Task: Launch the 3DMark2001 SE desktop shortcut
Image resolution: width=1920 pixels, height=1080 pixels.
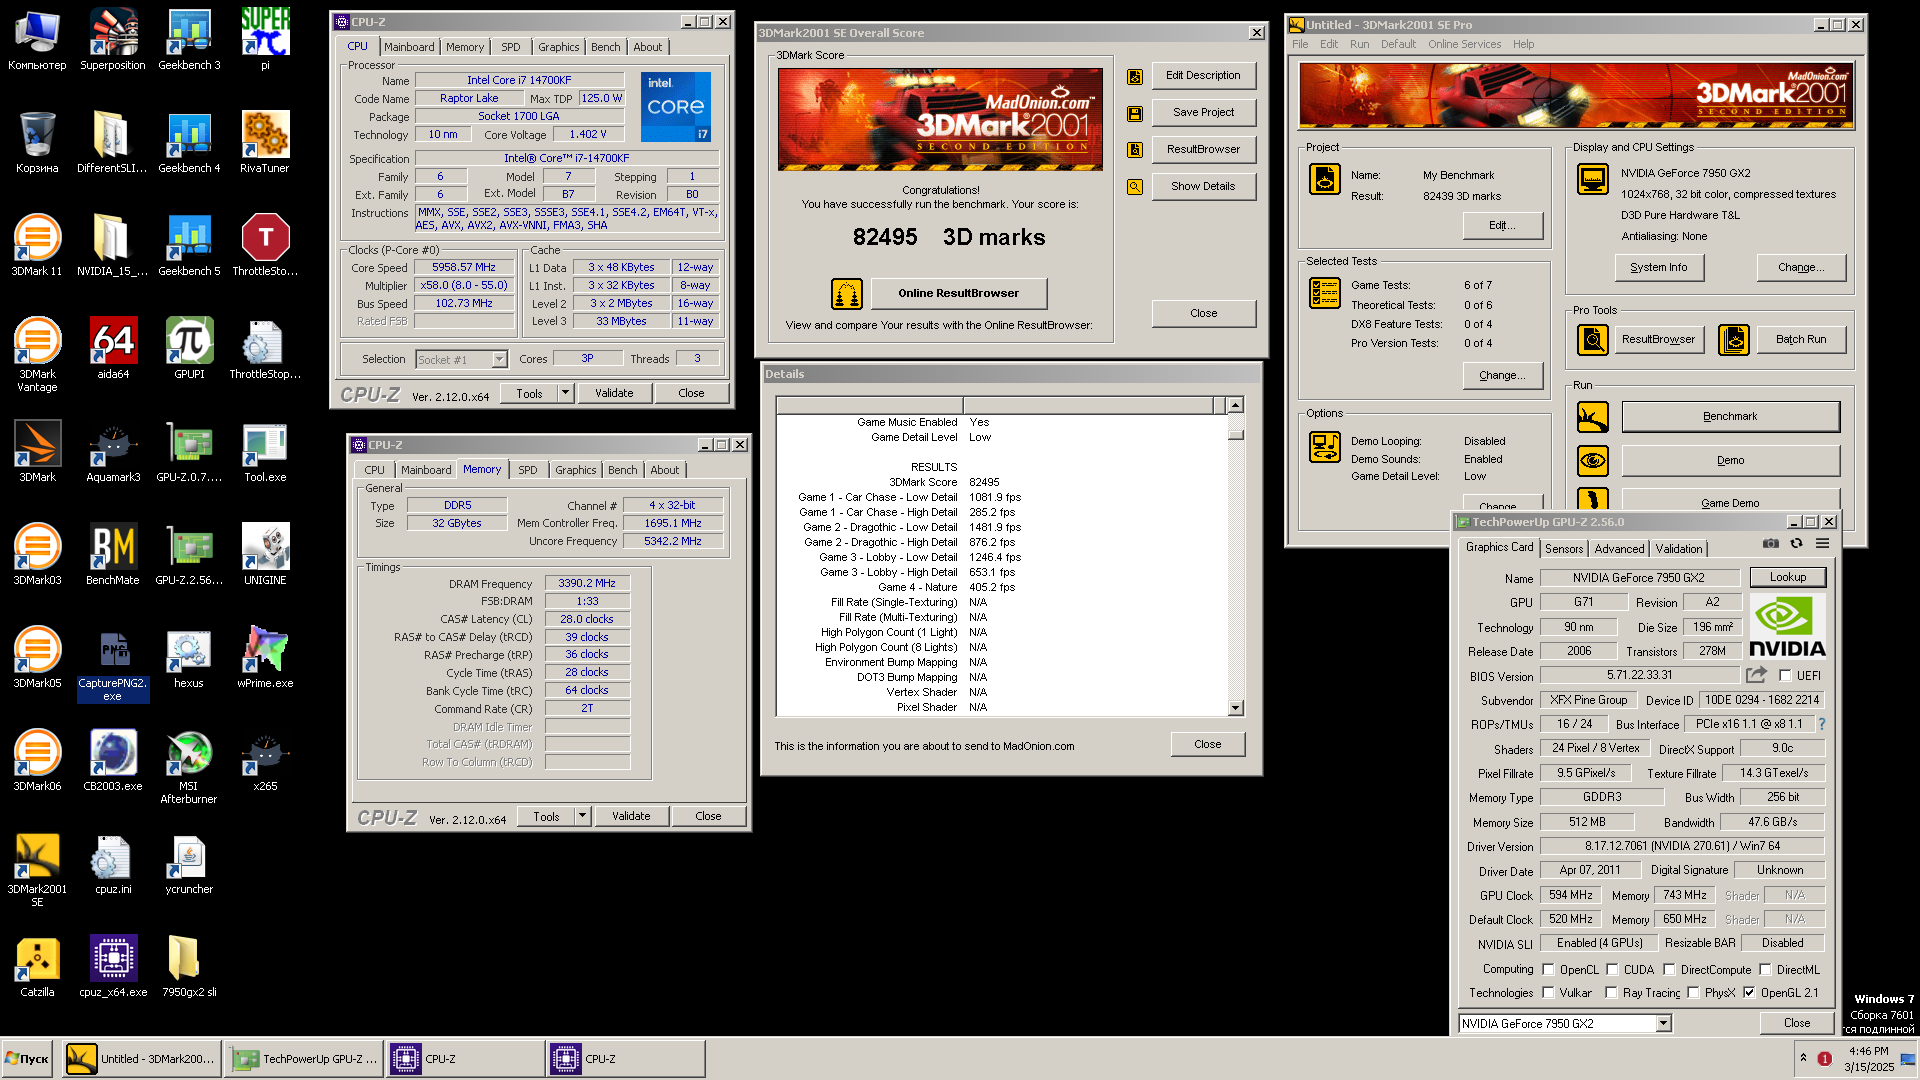Action: tap(37, 870)
